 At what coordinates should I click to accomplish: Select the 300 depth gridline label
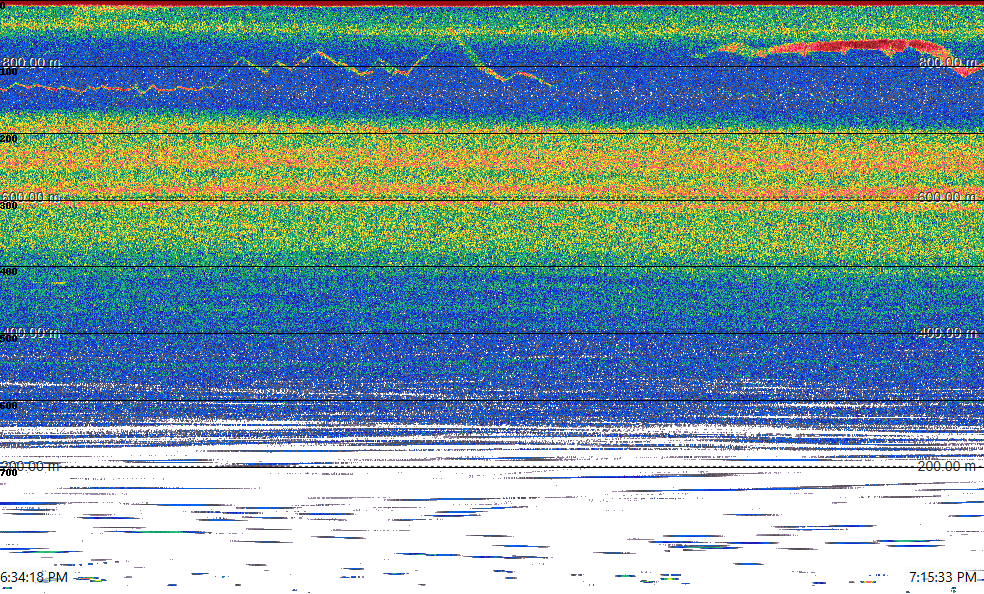coord(9,205)
